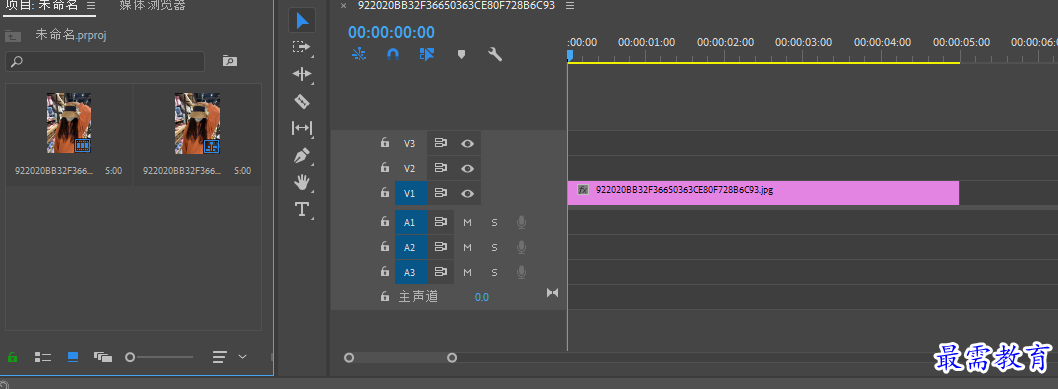Select the Ripple Edit tool

click(x=302, y=74)
